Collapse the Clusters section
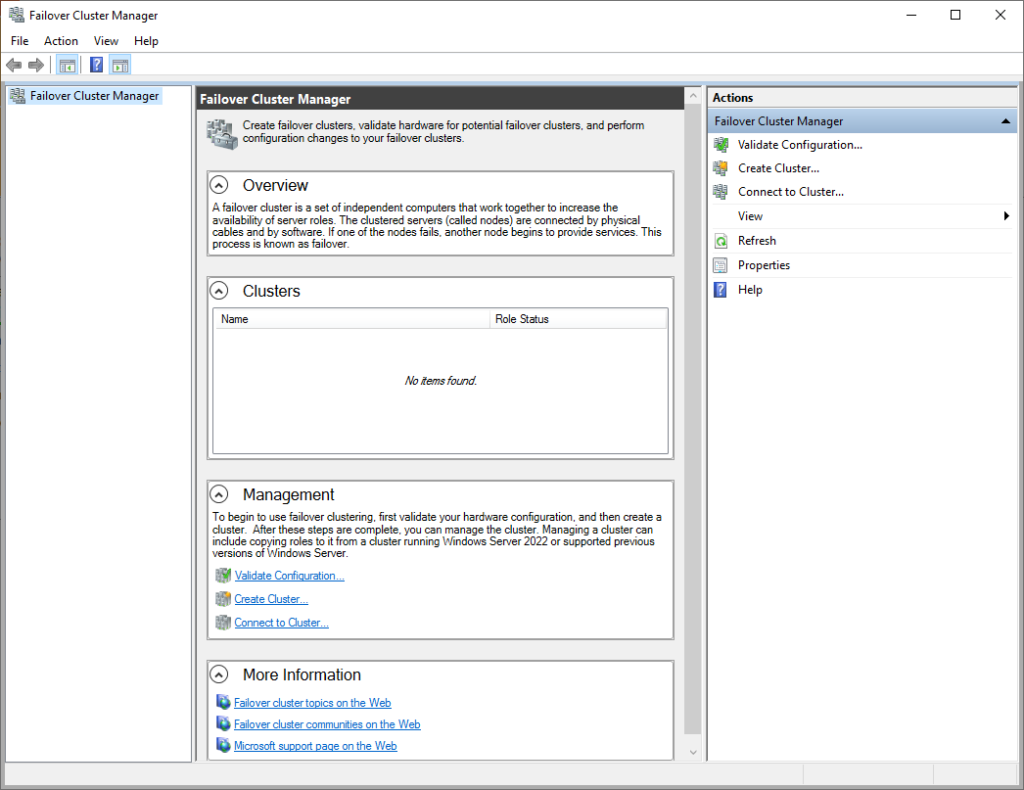This screenshot has width=1024, height=790. [x=219, y=291]
